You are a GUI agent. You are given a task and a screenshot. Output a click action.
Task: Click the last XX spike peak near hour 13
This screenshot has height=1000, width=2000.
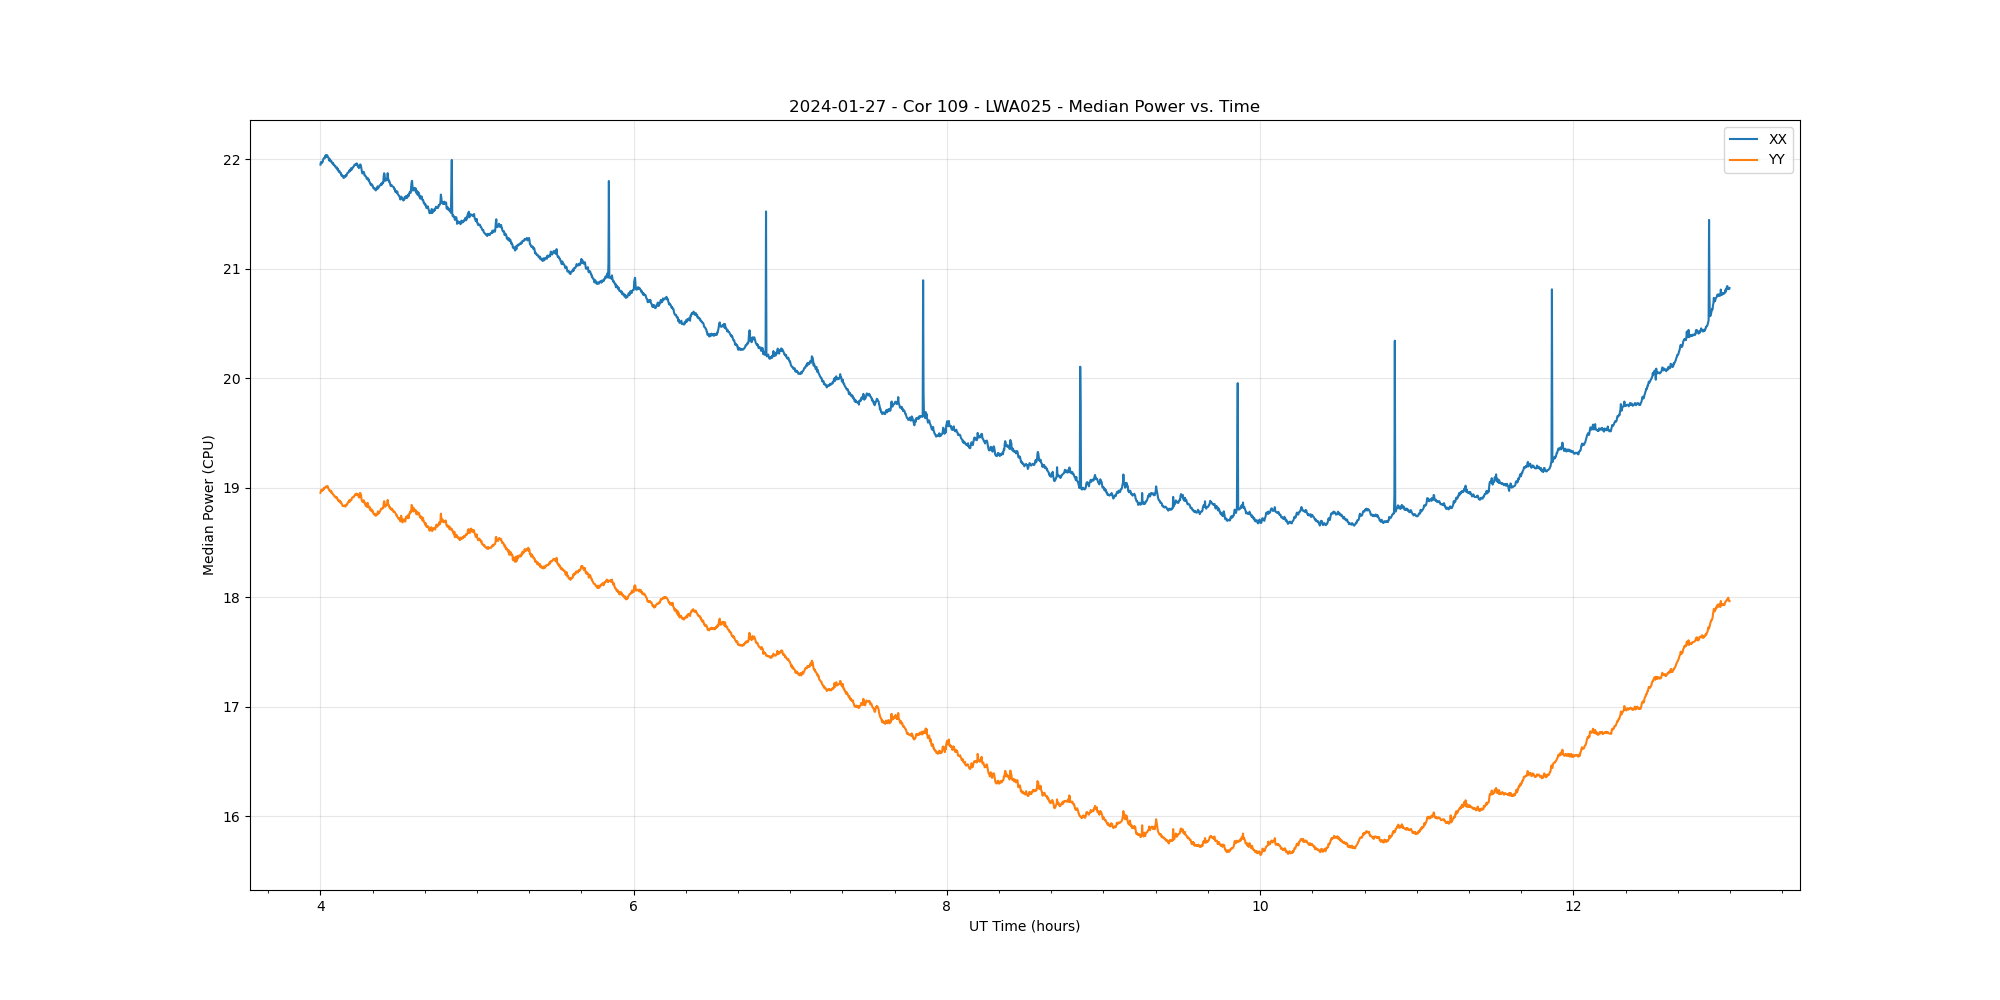(x=1709, y=221)
